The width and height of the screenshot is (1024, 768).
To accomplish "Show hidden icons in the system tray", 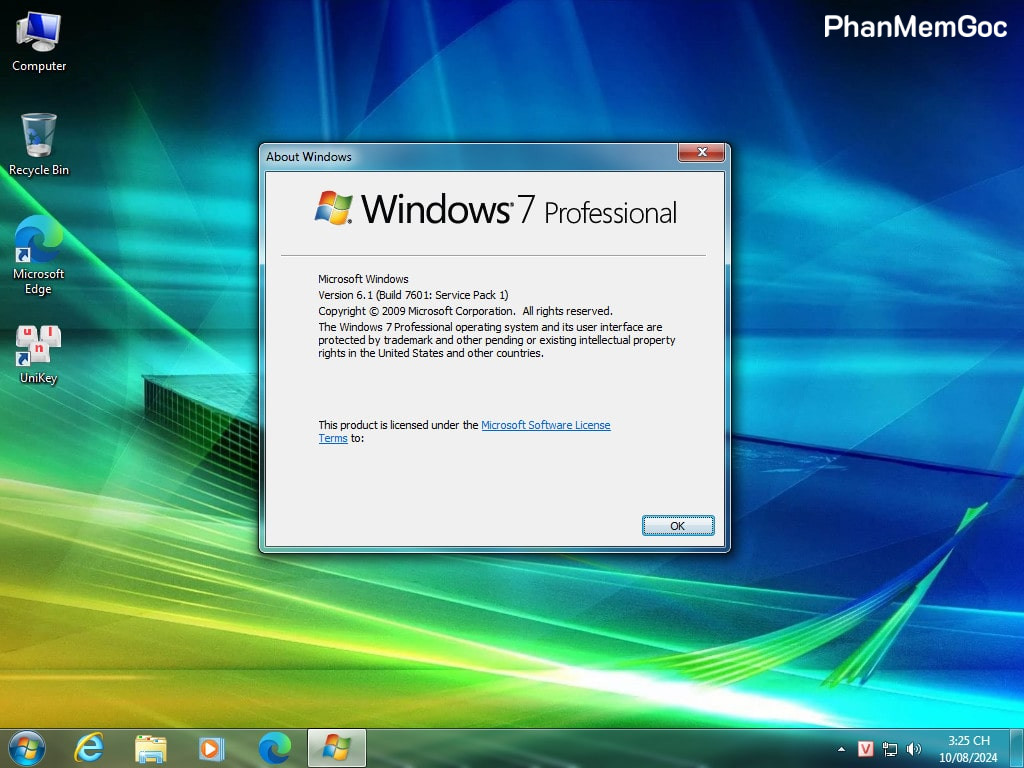I will tap(841, 749).
